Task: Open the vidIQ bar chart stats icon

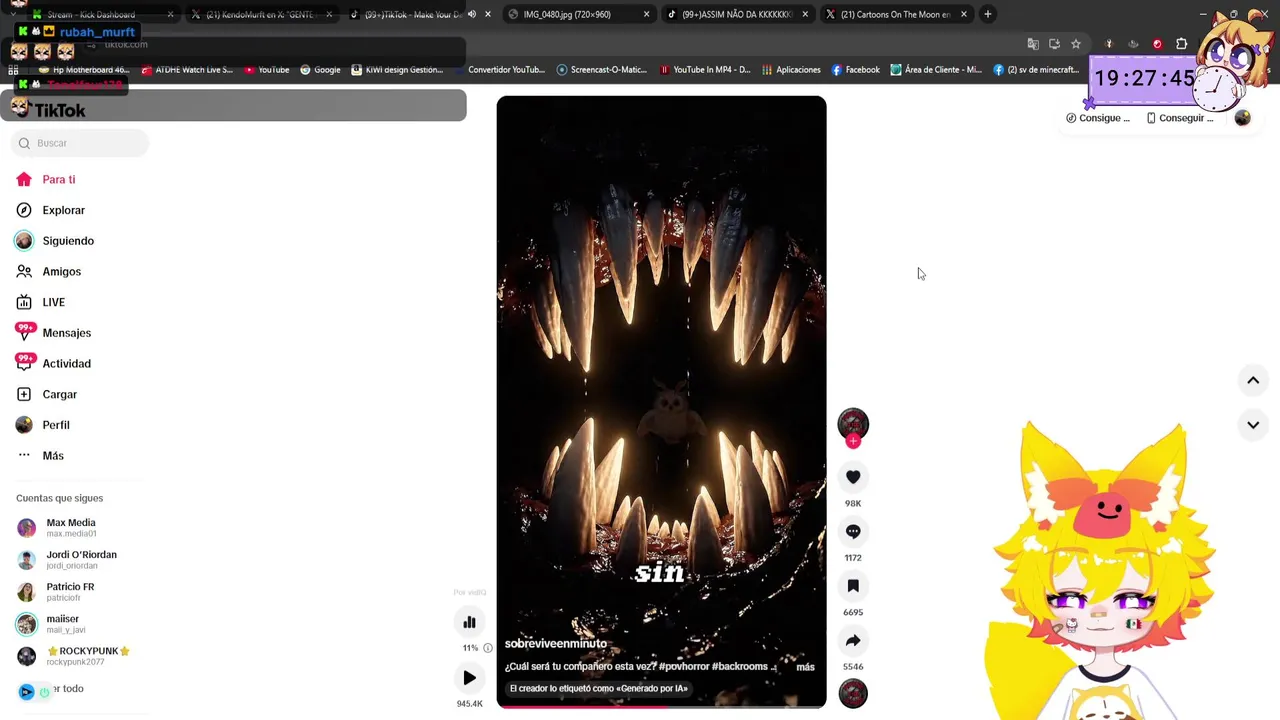Action: [x=469, y=622]
